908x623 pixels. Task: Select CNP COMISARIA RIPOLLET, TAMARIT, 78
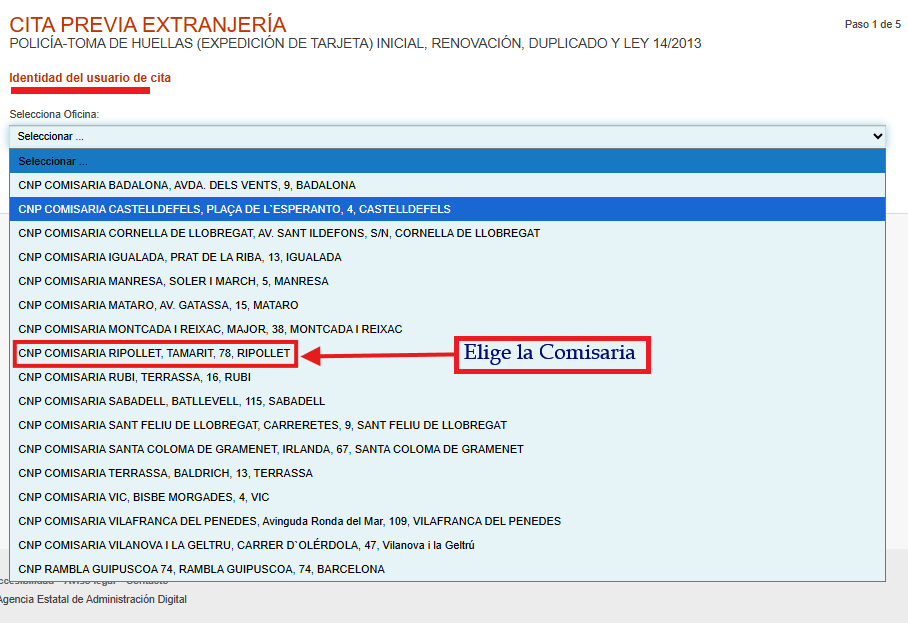(x=155, y=352)
